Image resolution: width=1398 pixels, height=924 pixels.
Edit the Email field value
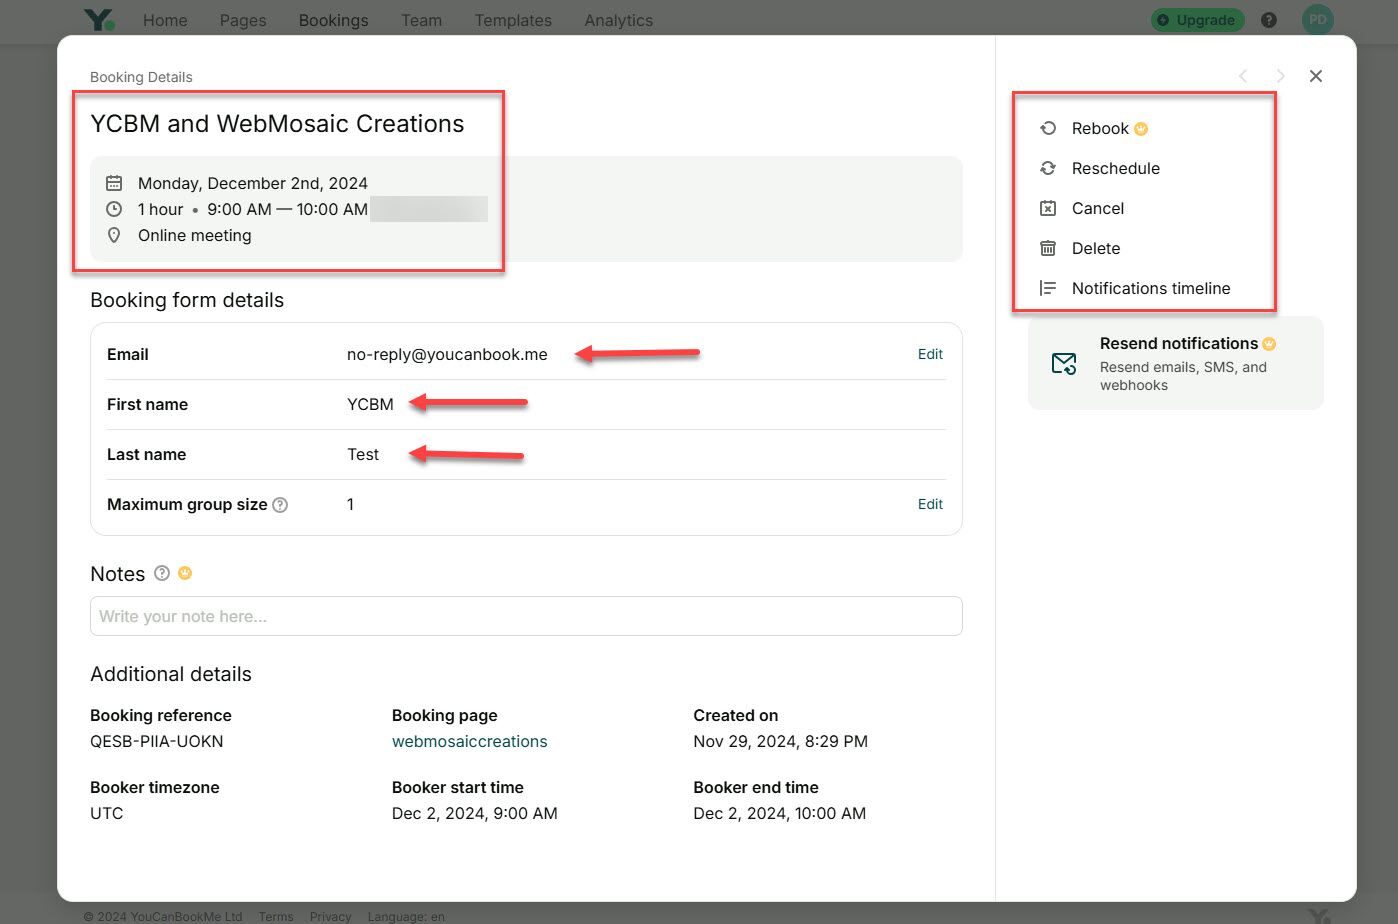[x=930, y=354]
